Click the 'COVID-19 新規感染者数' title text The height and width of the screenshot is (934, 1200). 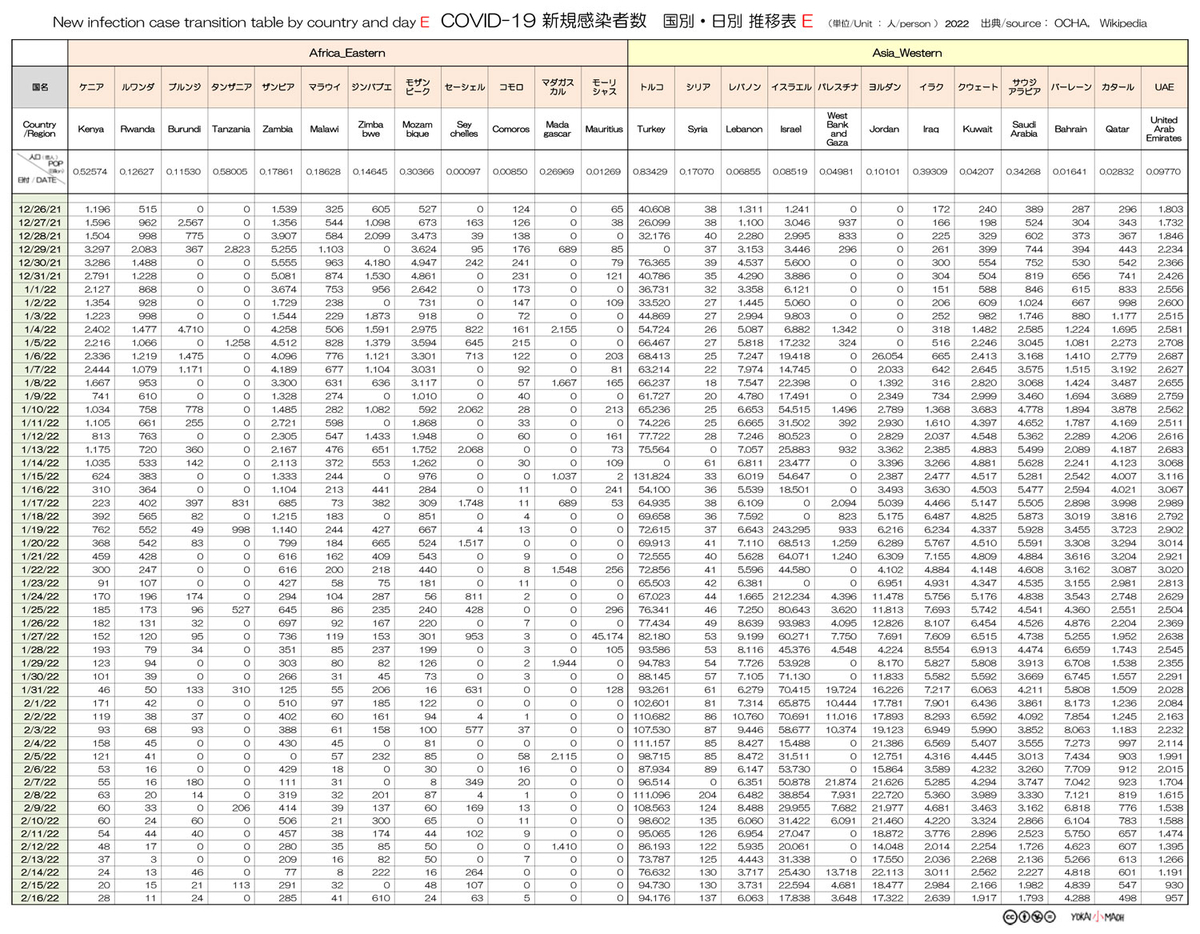(x=545, y=22)
